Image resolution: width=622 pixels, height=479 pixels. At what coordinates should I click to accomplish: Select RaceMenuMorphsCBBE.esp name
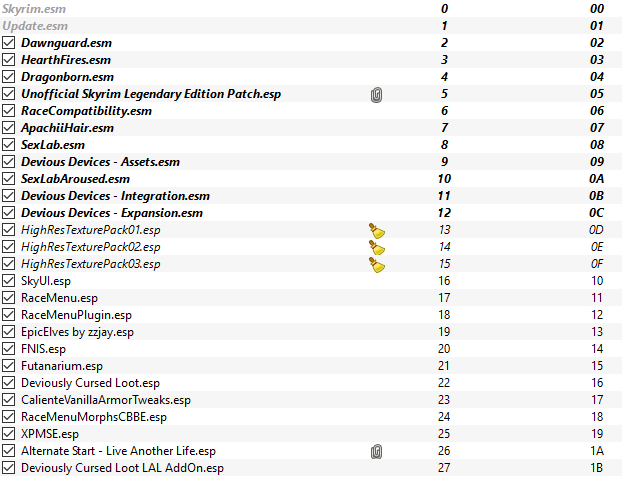94,418
